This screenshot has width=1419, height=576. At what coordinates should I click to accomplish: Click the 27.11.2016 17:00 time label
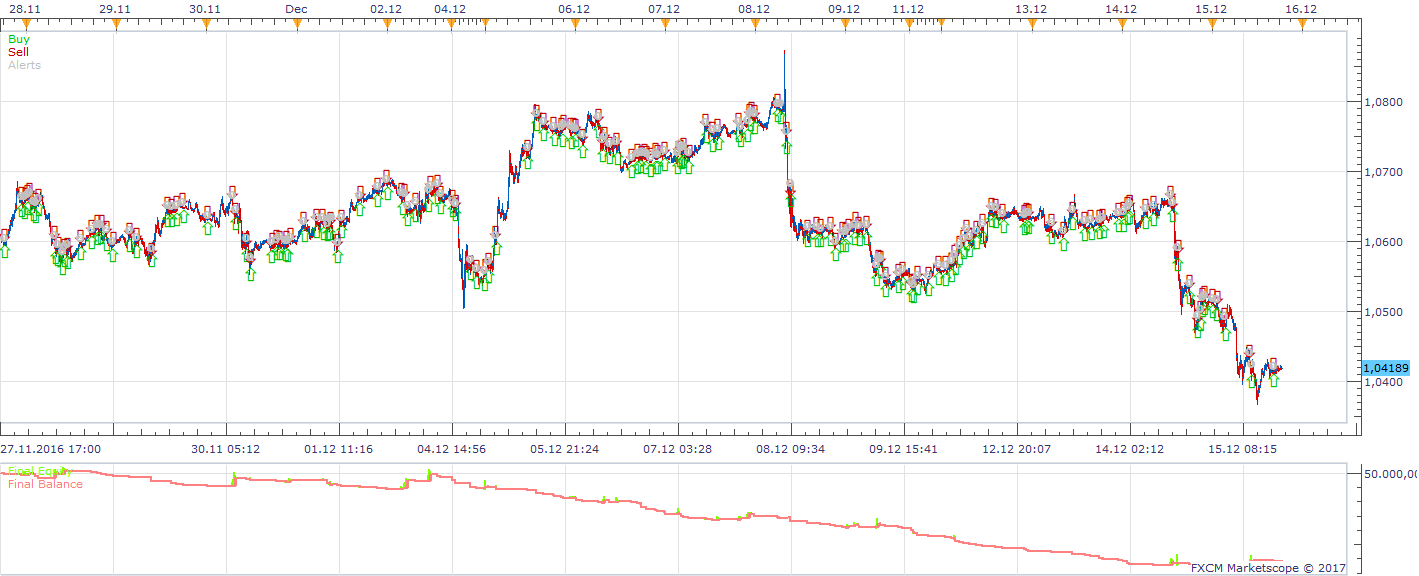49,449
